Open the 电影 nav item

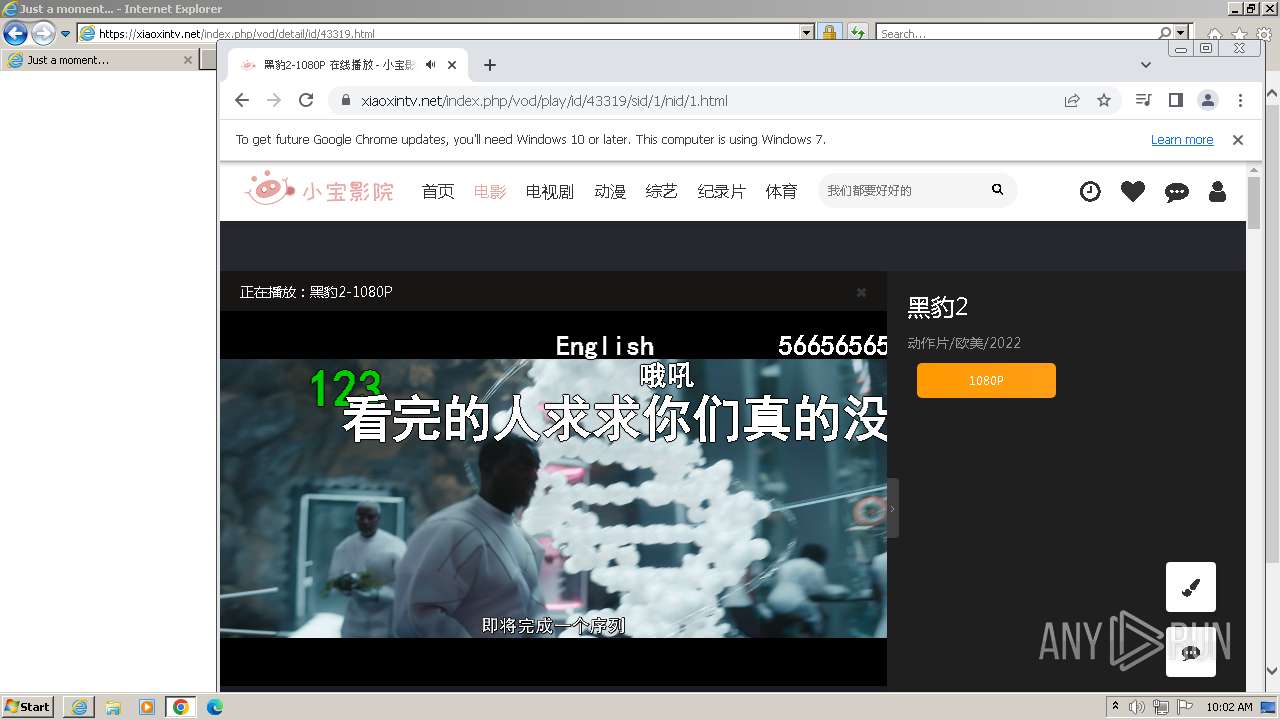click(x=490, y=191)
